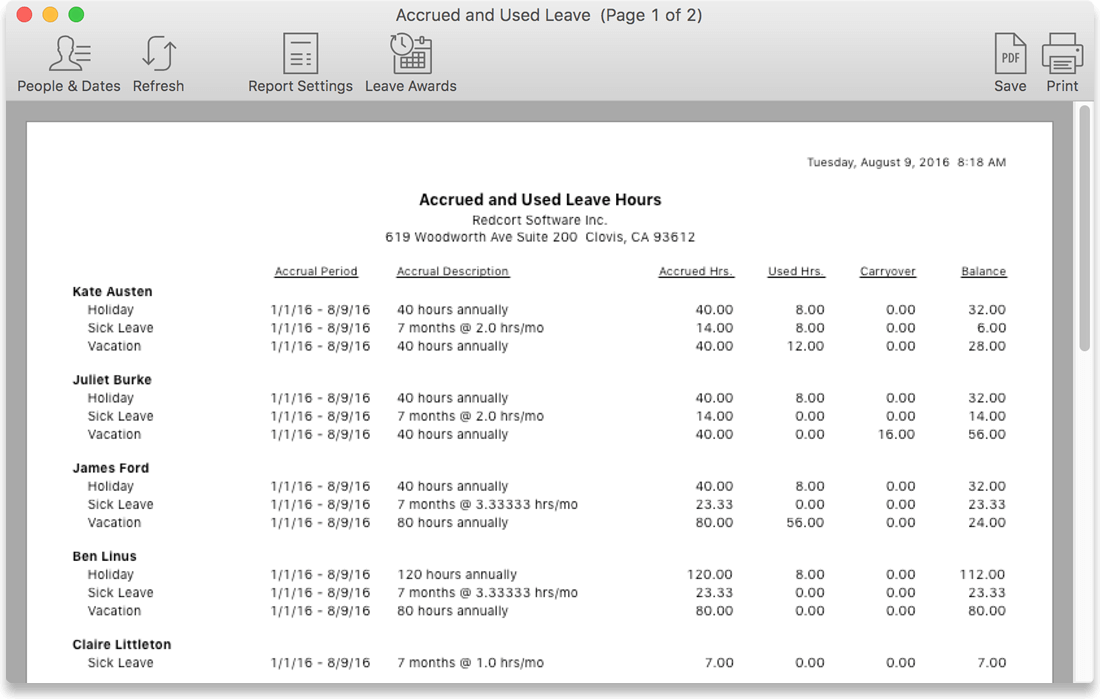Close the window with red button
The width and height of the screenshot is (1100, 699).
tap(25, 15)
